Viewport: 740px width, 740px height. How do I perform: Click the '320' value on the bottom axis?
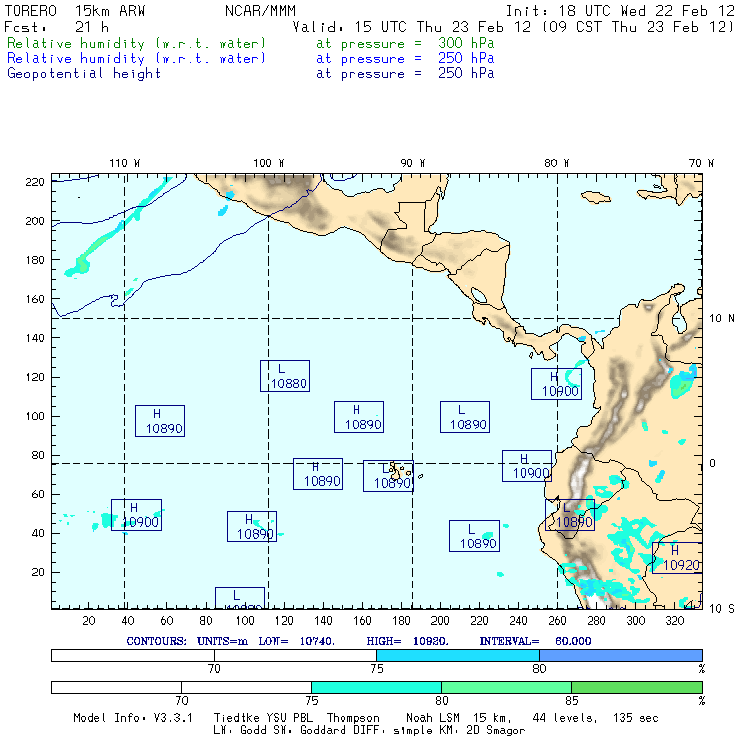675,621
